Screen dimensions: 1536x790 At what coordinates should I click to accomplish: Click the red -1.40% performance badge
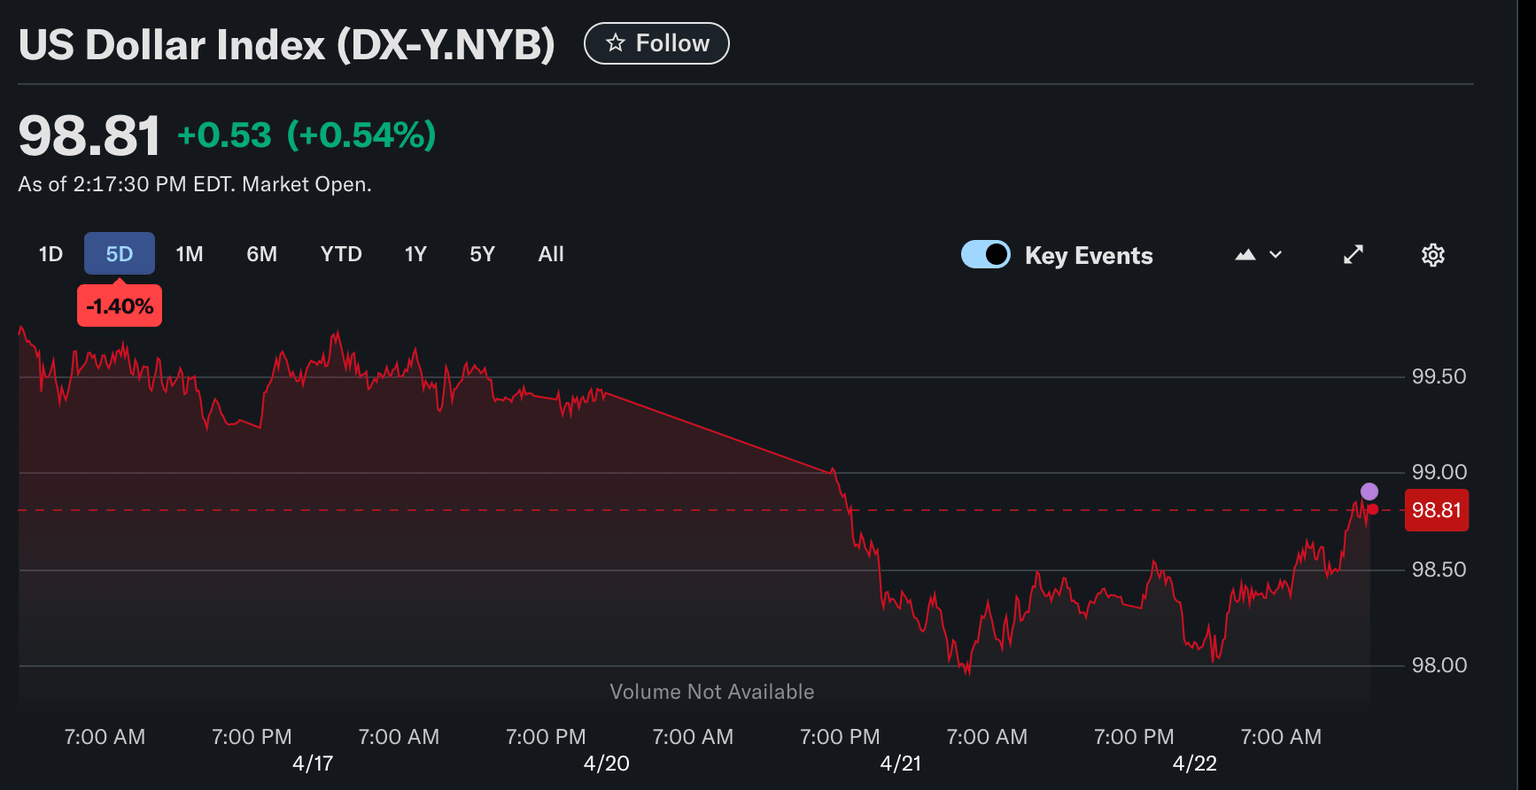(119, 305)
